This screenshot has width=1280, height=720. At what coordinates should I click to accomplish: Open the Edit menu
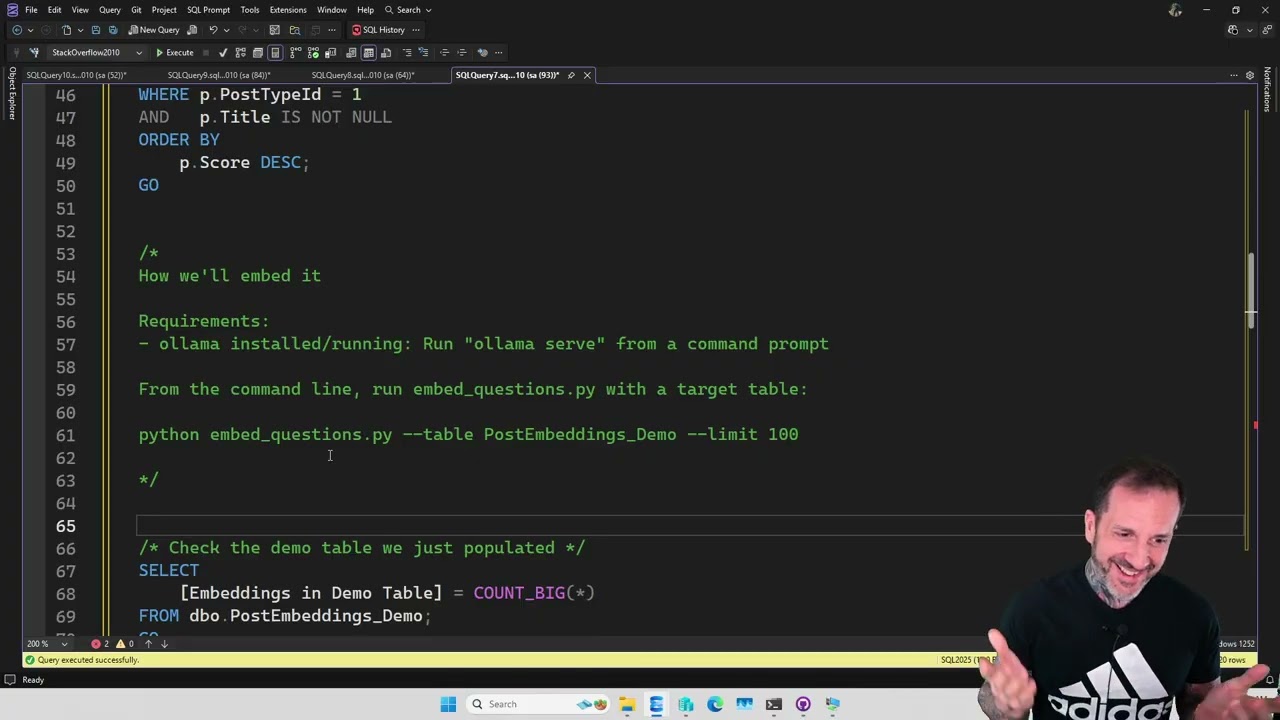(x=54, y=10)
